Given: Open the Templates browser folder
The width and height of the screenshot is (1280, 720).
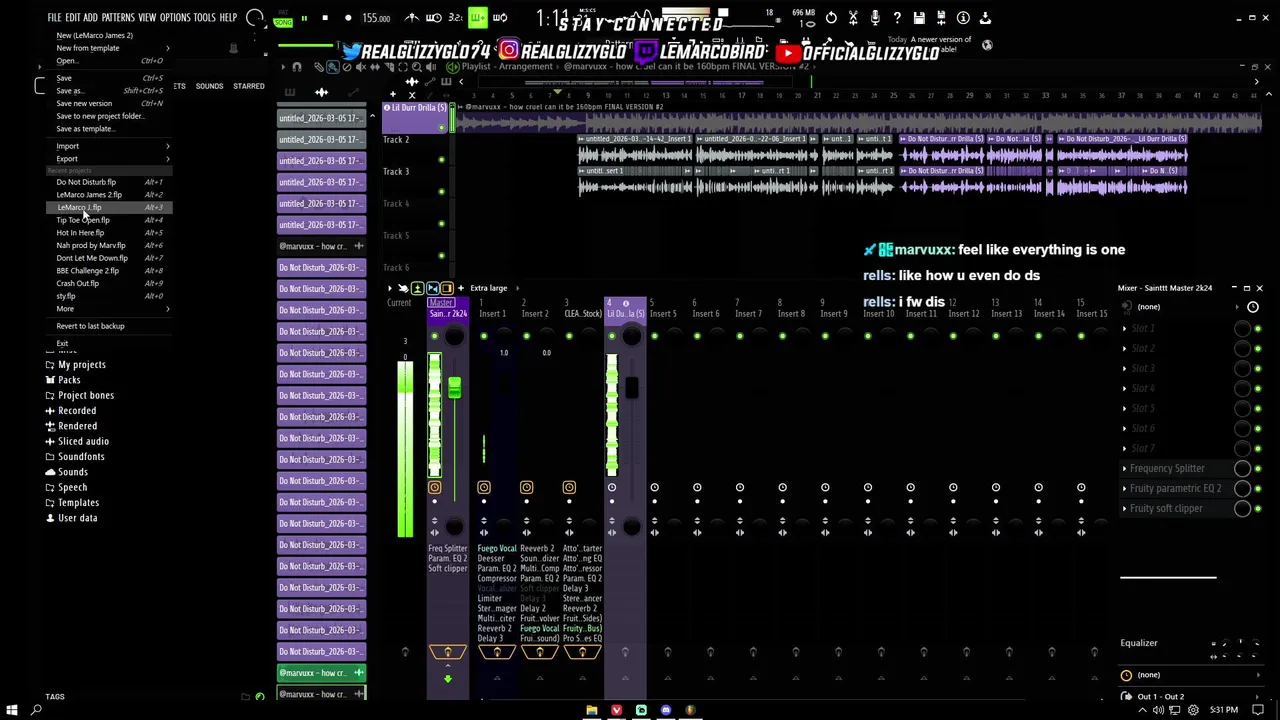Looking at the screenshot, I should 78,503.
